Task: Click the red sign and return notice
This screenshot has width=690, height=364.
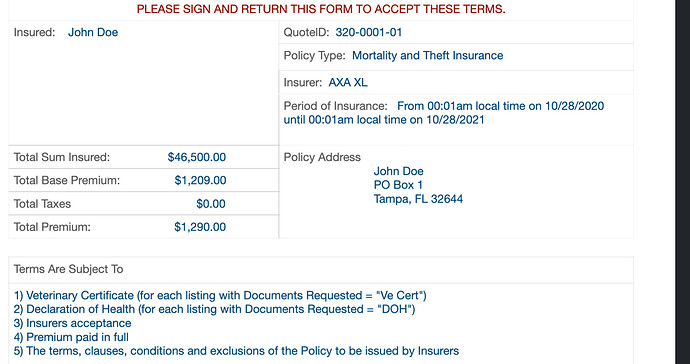Action: click(x=321, y=9)
